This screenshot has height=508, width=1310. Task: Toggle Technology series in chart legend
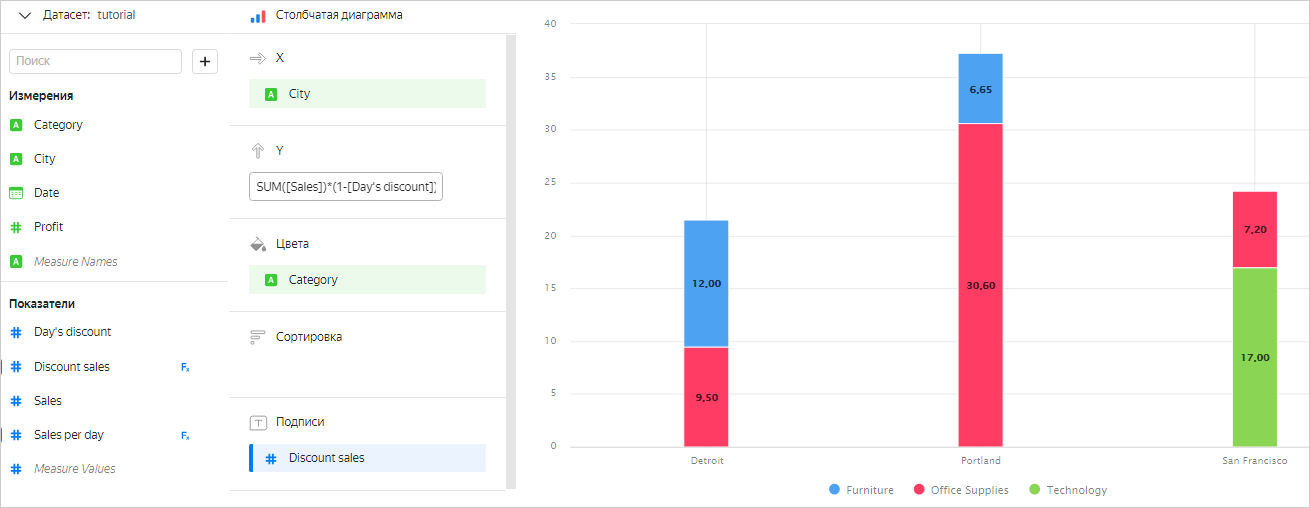(x=1068, y=490)
